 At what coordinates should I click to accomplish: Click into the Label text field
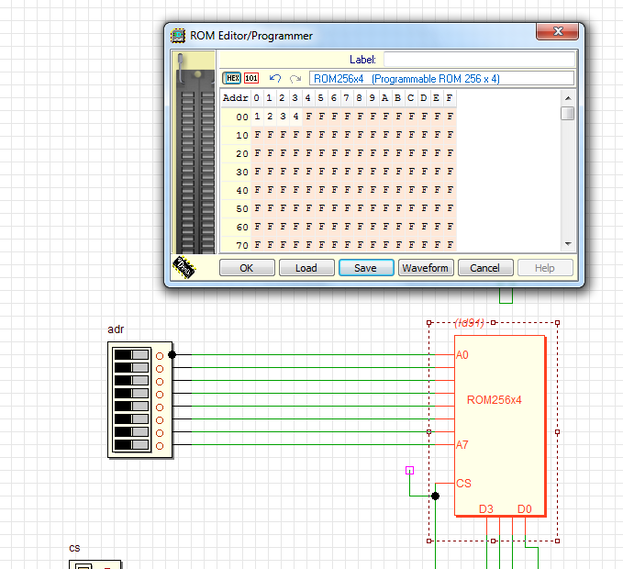478,60
